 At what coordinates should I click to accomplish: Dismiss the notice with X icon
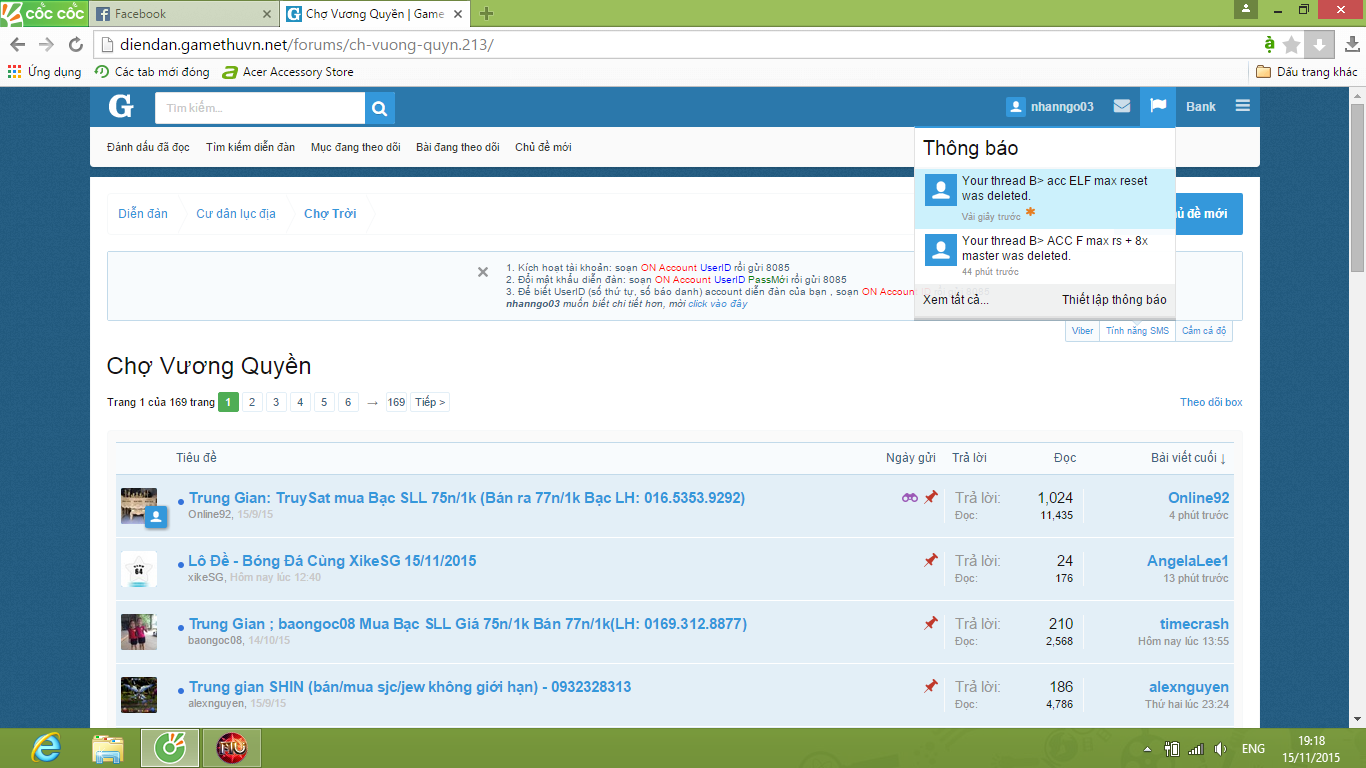click(483, 272)
